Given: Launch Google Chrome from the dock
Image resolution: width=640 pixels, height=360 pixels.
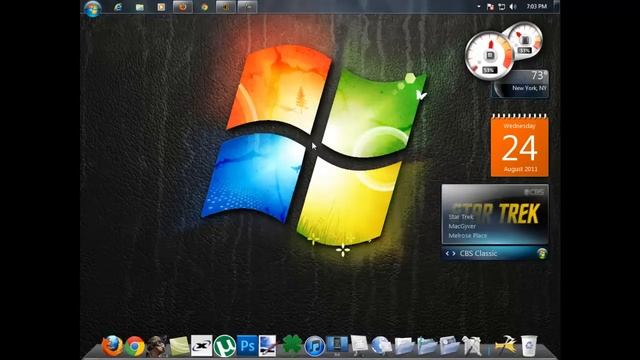Looking at the screenshot, I should click(135, 346).
